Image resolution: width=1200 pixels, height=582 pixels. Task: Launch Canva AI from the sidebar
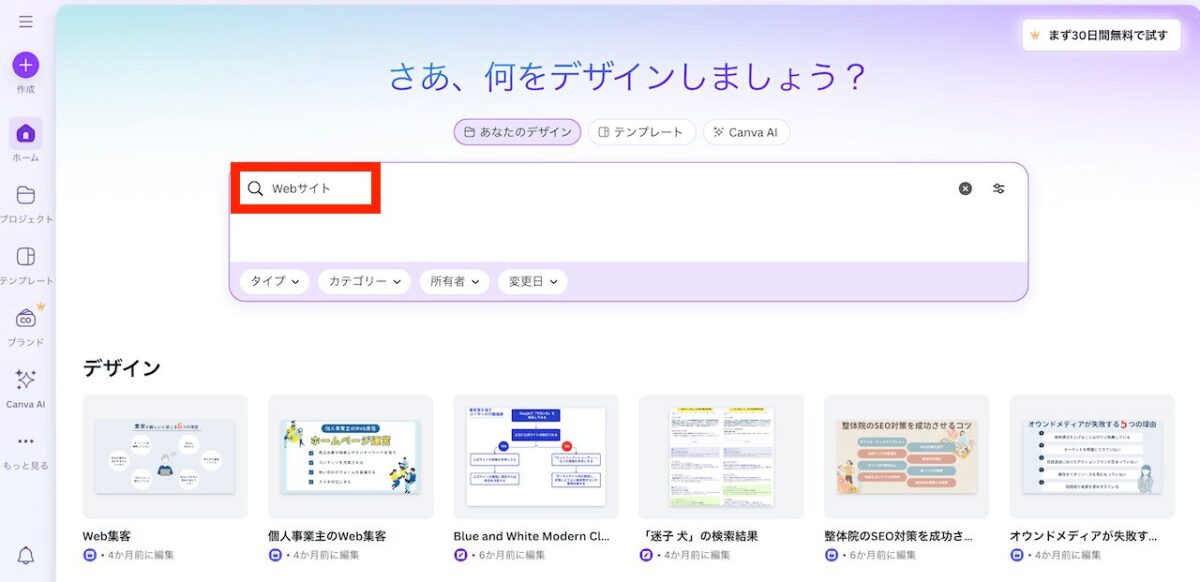coord(26,380)
